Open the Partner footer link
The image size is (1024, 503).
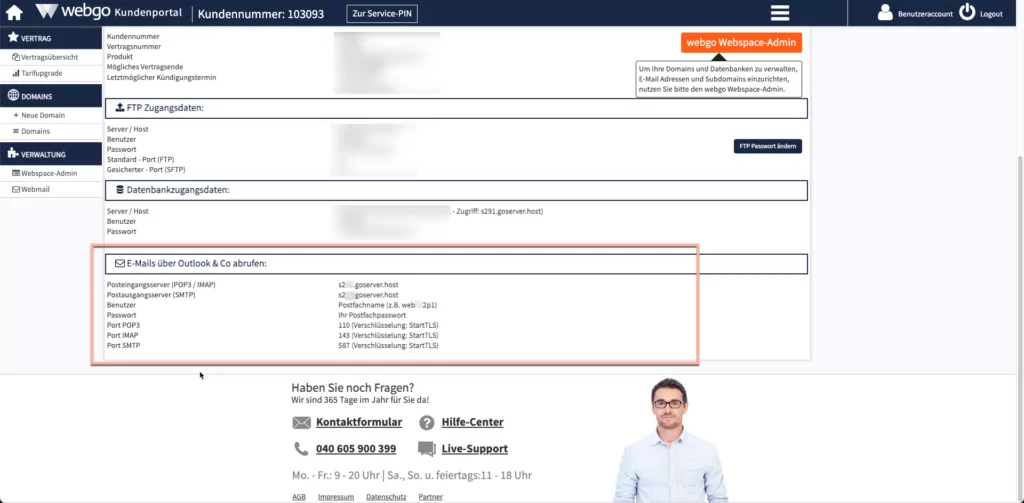(x=430, y=497)
